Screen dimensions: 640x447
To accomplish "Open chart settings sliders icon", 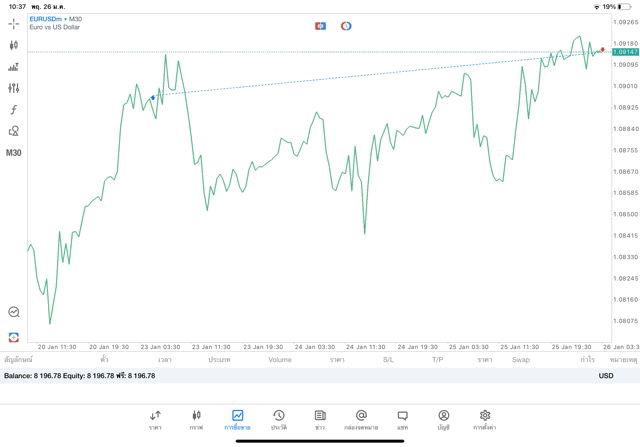I will tap(13, 88).
